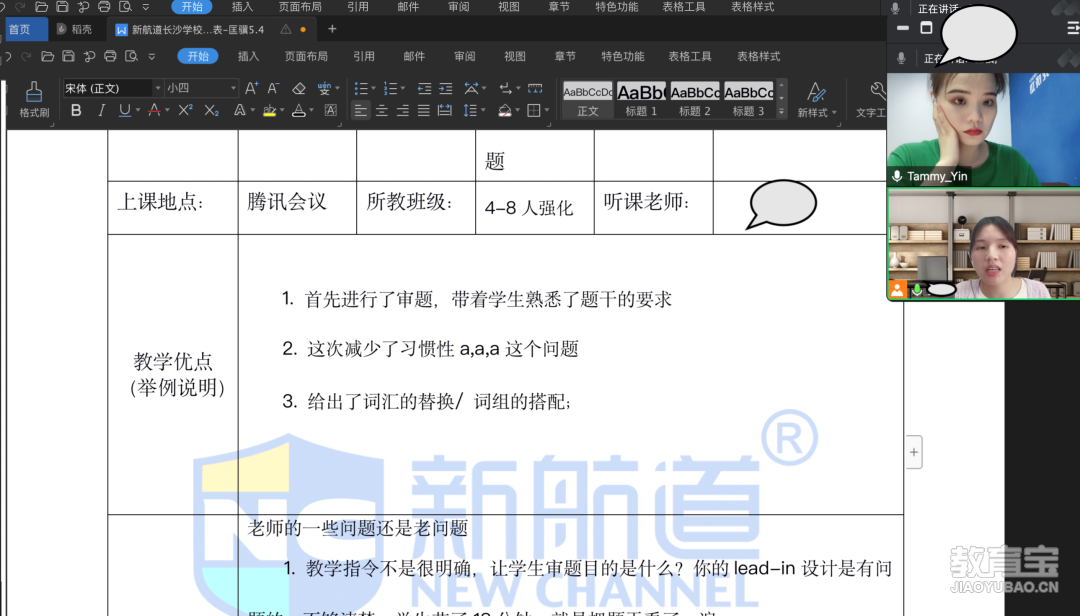Click the paragraph marks arrows icon

(x=506, y=88)
